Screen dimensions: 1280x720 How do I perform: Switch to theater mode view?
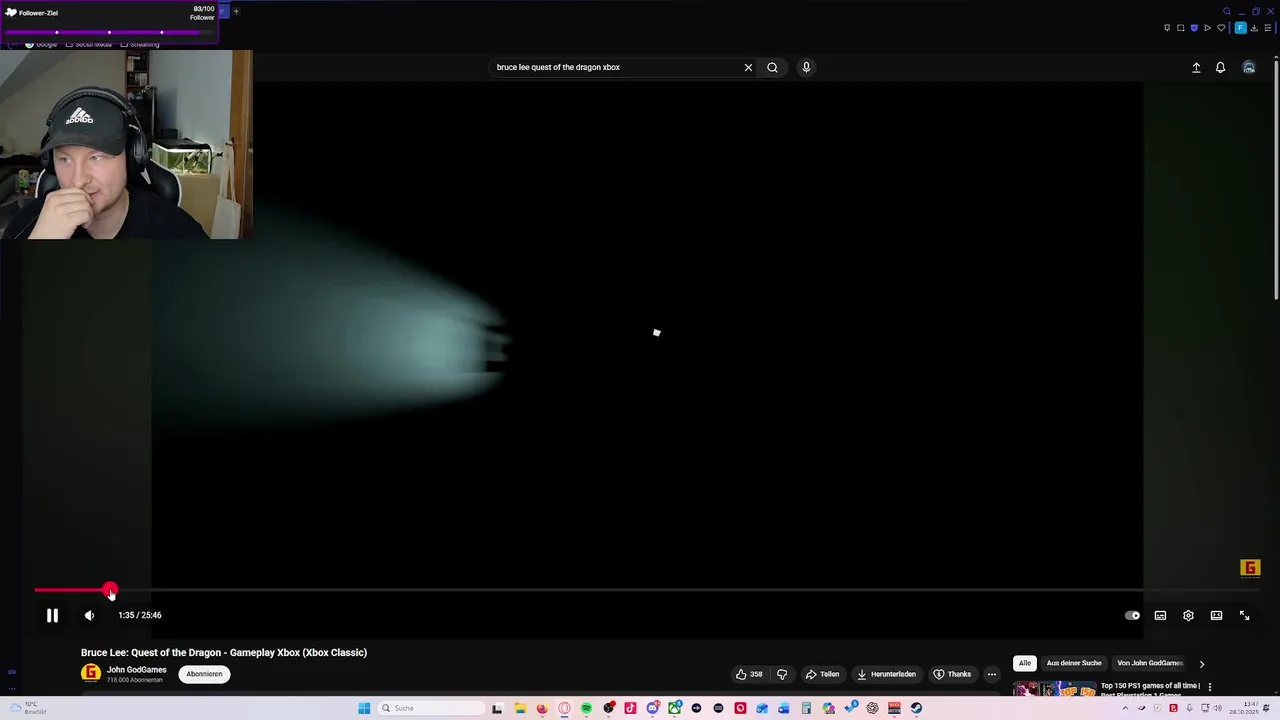1216,615
